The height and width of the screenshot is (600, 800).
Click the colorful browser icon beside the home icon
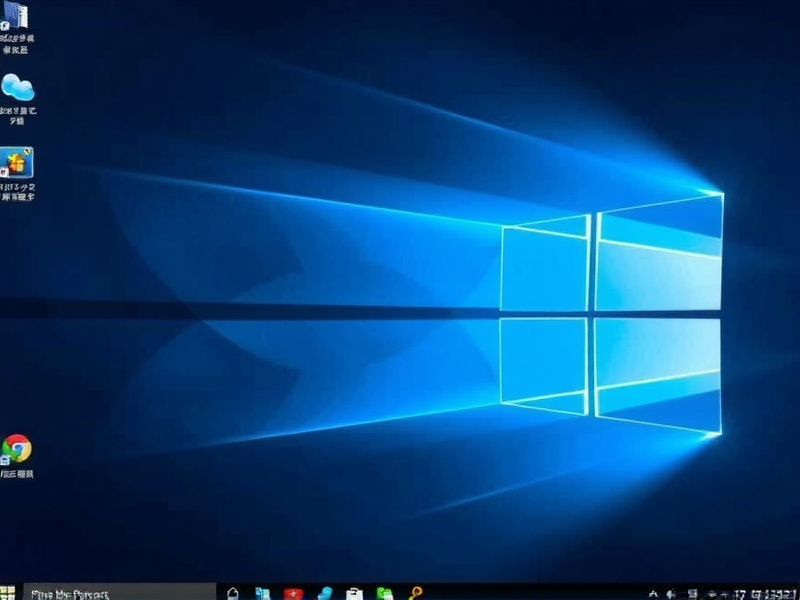click(x=264, y=592)
